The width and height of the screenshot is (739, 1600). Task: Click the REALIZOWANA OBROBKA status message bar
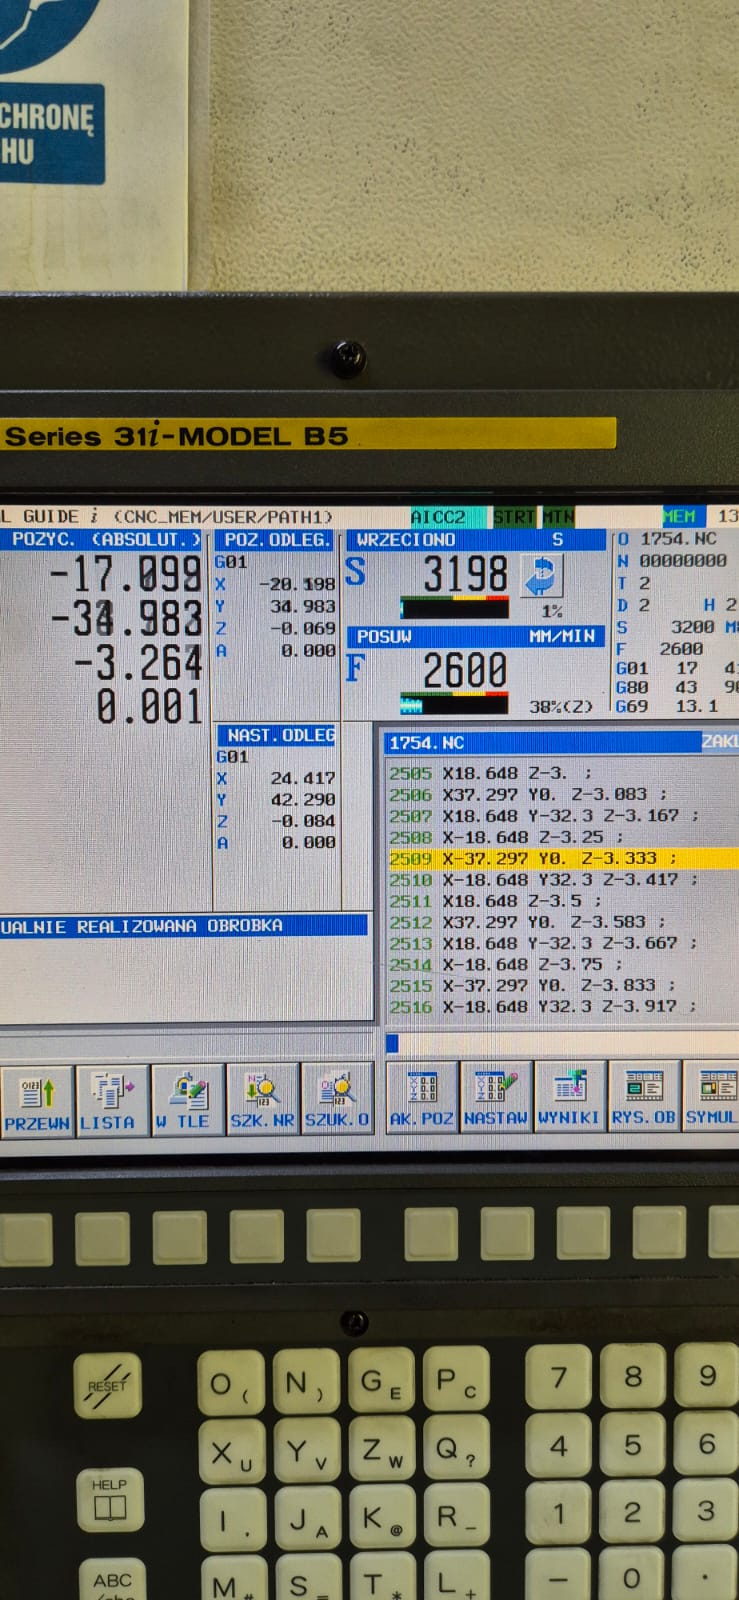point(183,925)
